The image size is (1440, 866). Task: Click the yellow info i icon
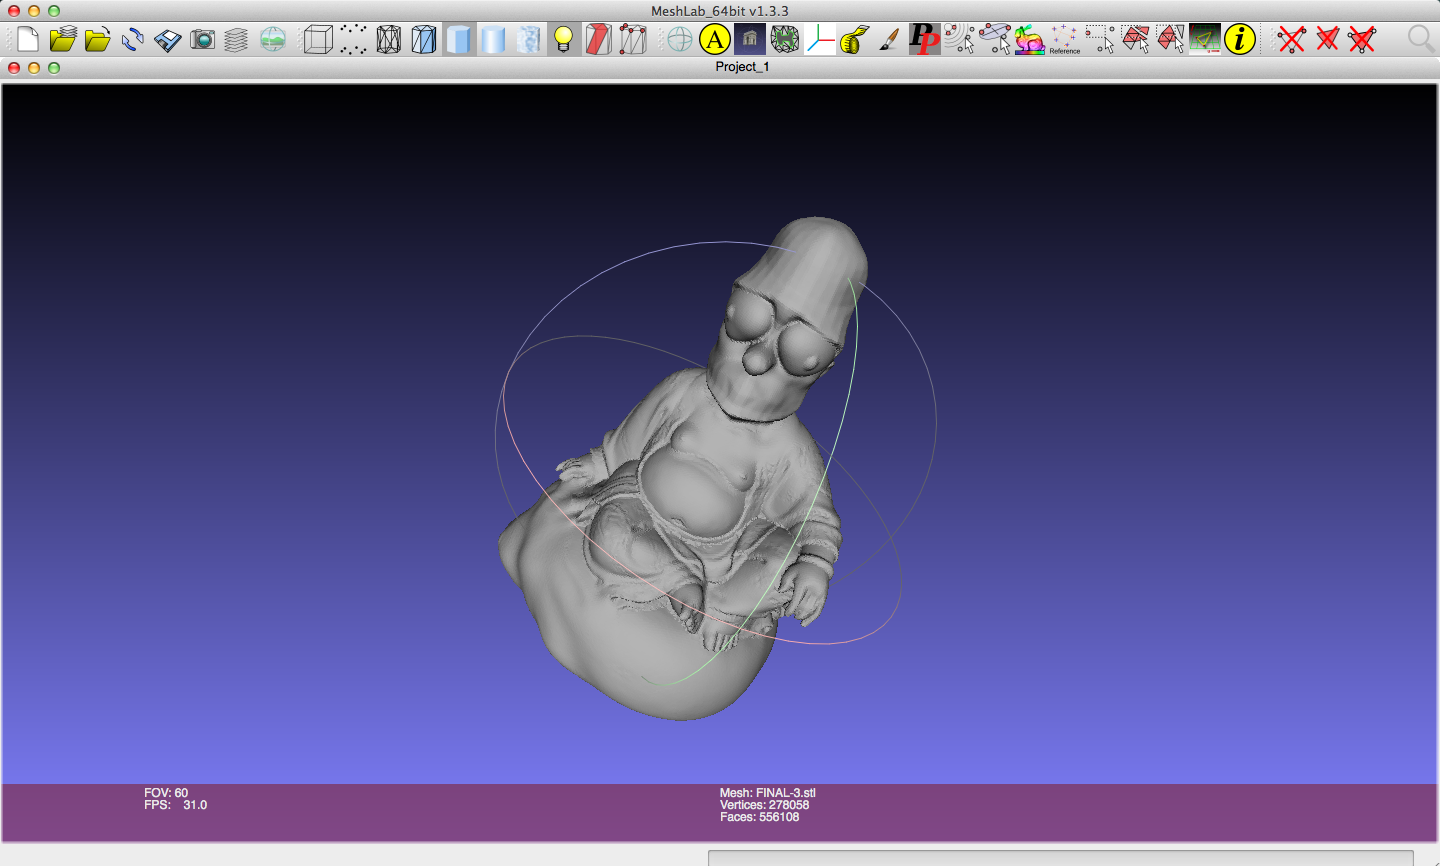pos(1240,40)
